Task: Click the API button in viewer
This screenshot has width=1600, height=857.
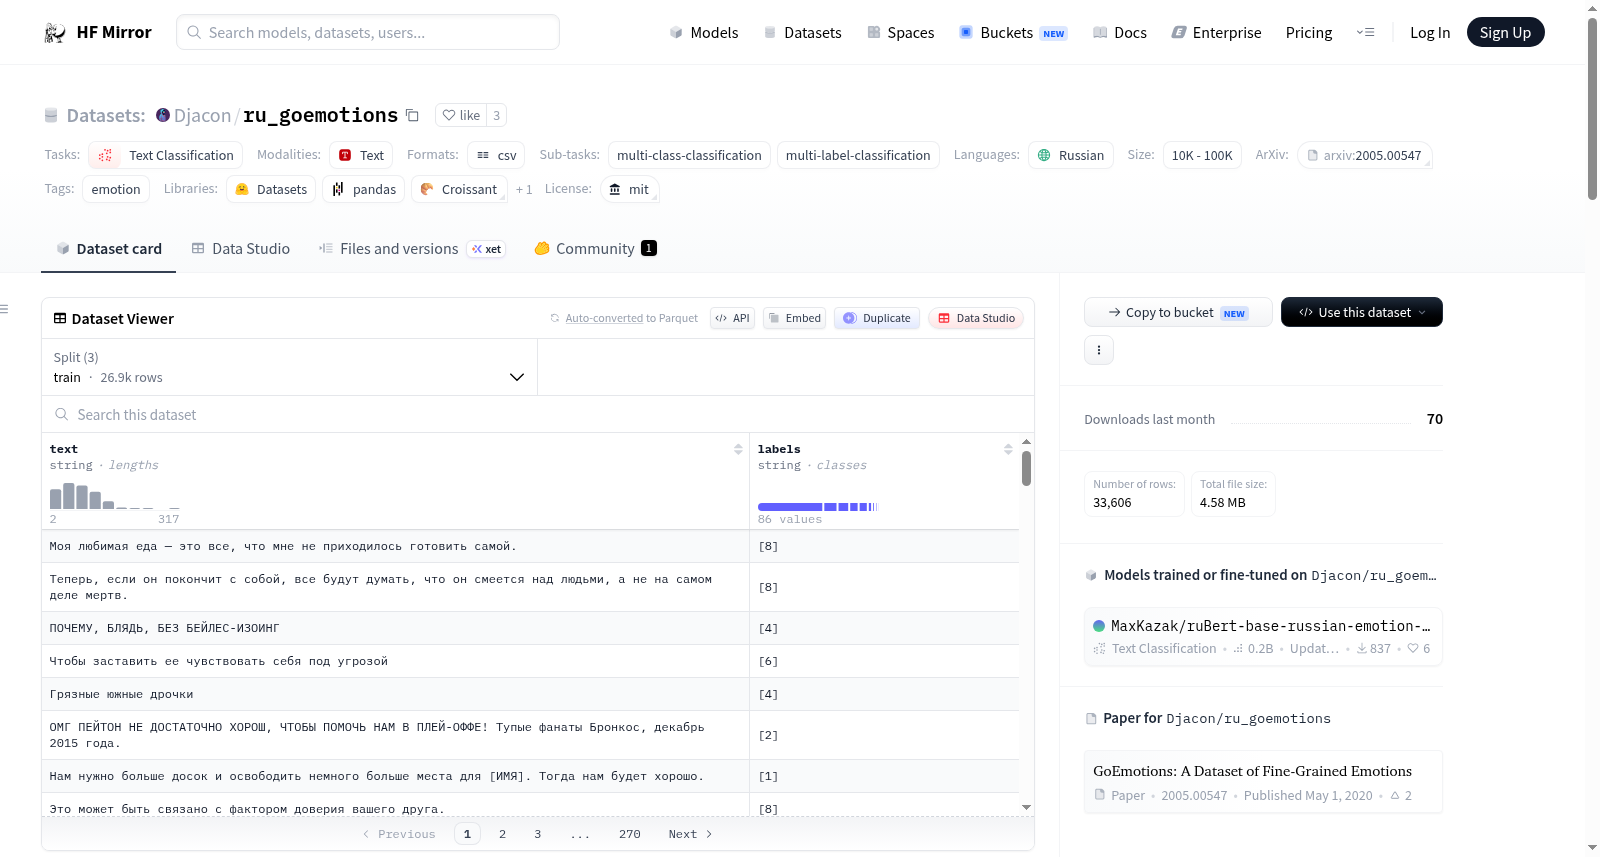Action: (x=732, y=318)
